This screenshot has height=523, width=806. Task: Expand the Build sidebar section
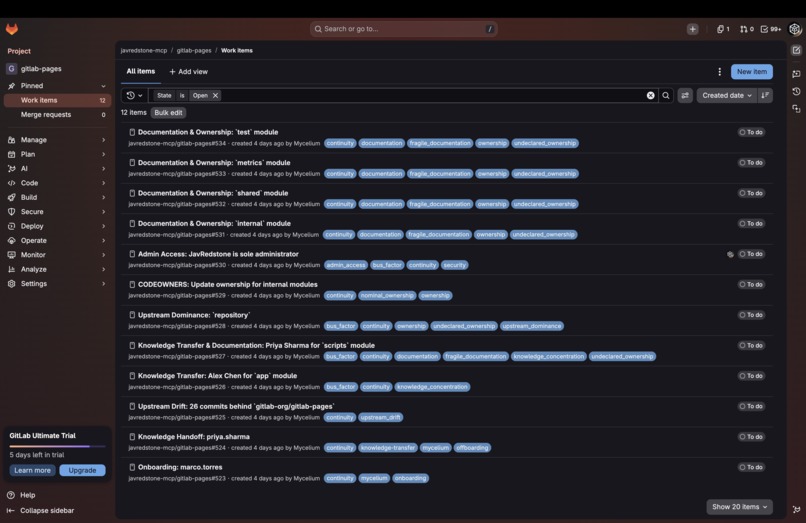[57, 197]
